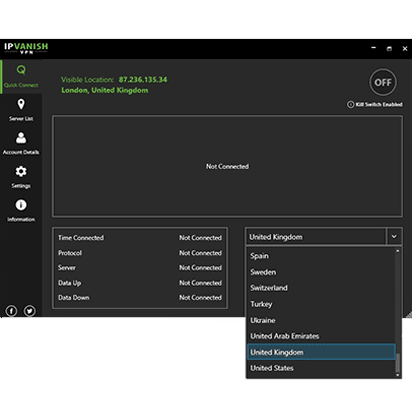This screenshot has width=412, height=416.
Task: Open the Information icon in the sidebar
Action: pos(21,205)
